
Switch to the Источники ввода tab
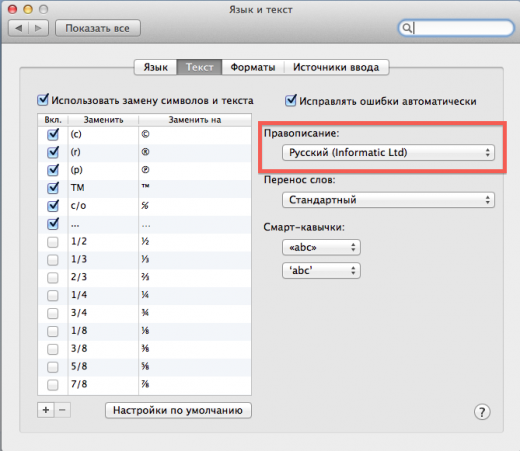336,67
